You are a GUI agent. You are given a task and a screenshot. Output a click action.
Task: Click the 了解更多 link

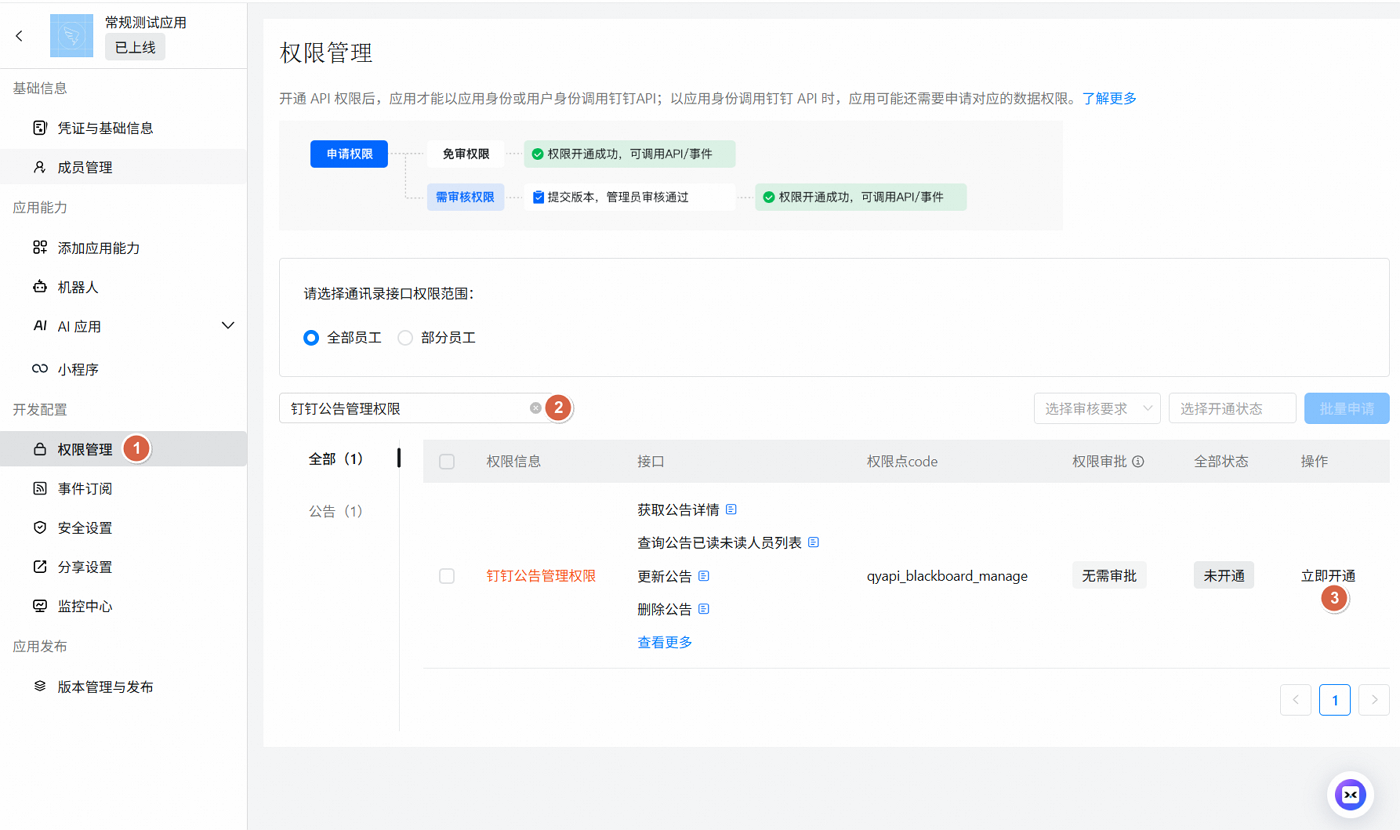[1109, 99]
